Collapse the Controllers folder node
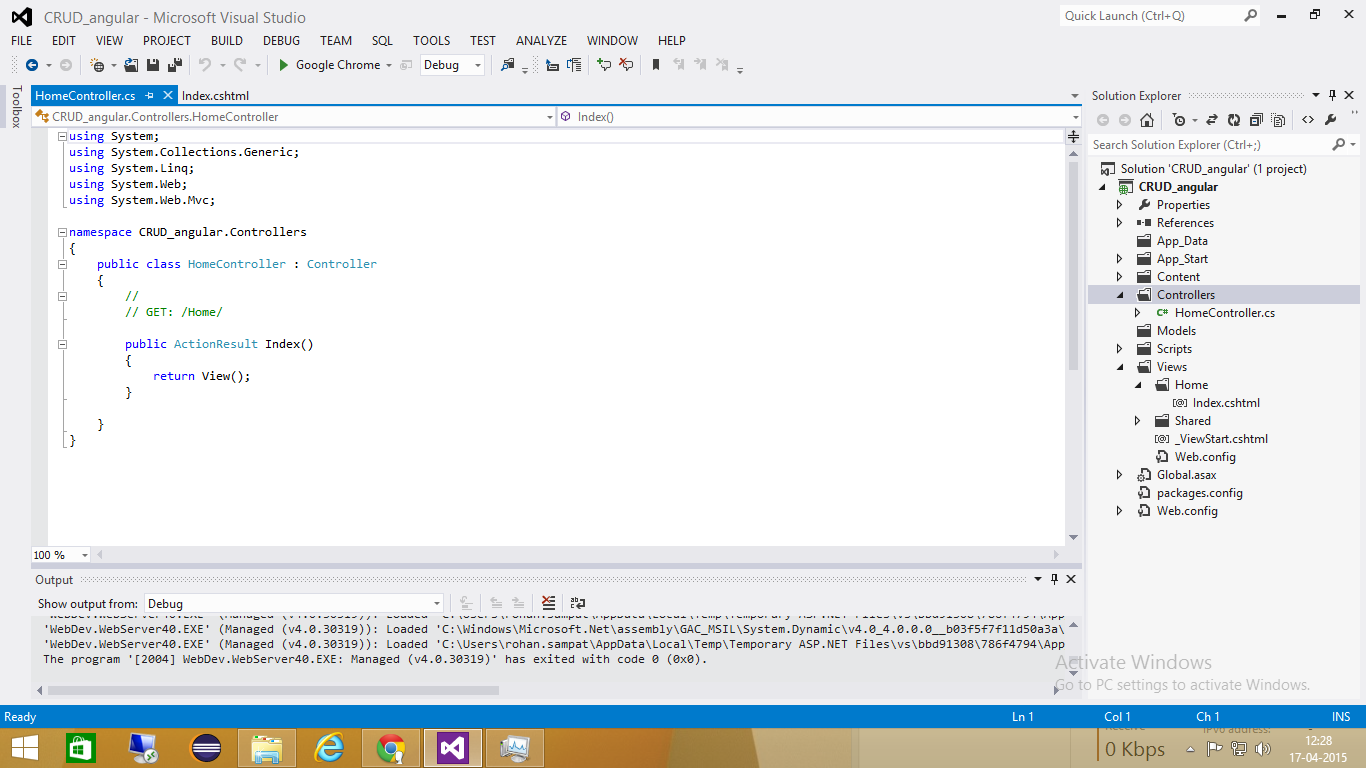 (x=1119, y=295)
